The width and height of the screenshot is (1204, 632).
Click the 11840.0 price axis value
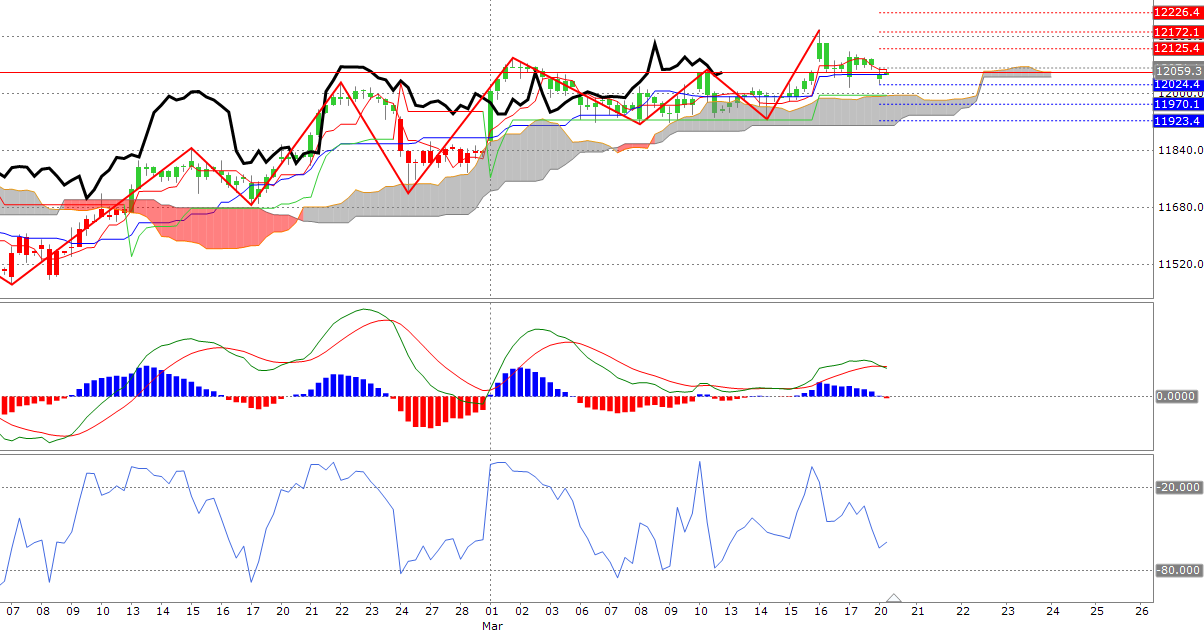tap(1180, 150)
